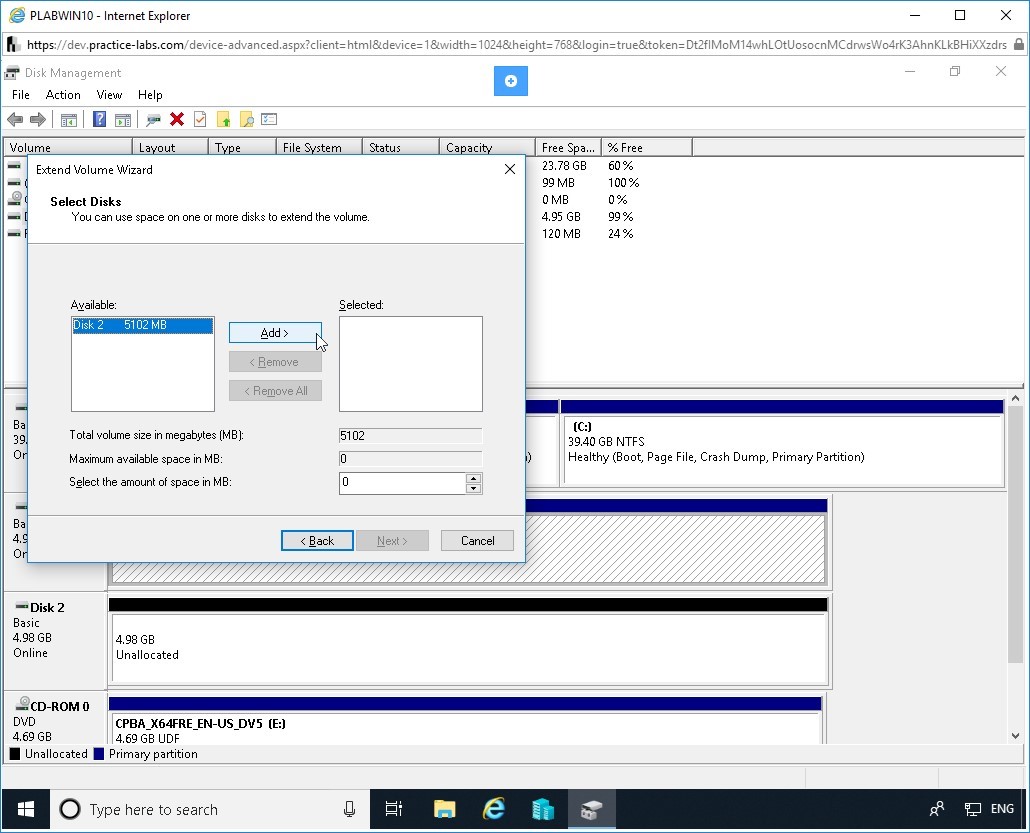
Task: Toggle Show/Hide Action Pane toolbar icon
Action: coord(123,120)
